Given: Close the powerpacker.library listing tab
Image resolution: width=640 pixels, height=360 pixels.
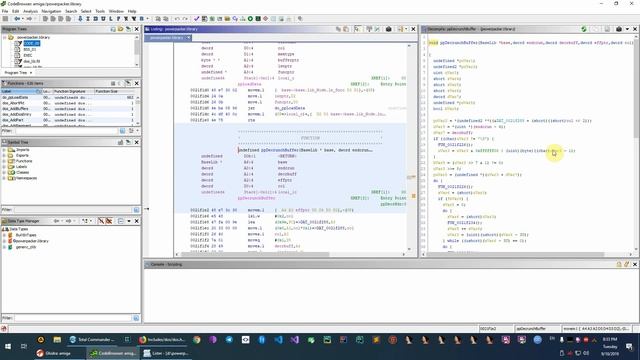Looking at the screenshot, I should (189, 38).
